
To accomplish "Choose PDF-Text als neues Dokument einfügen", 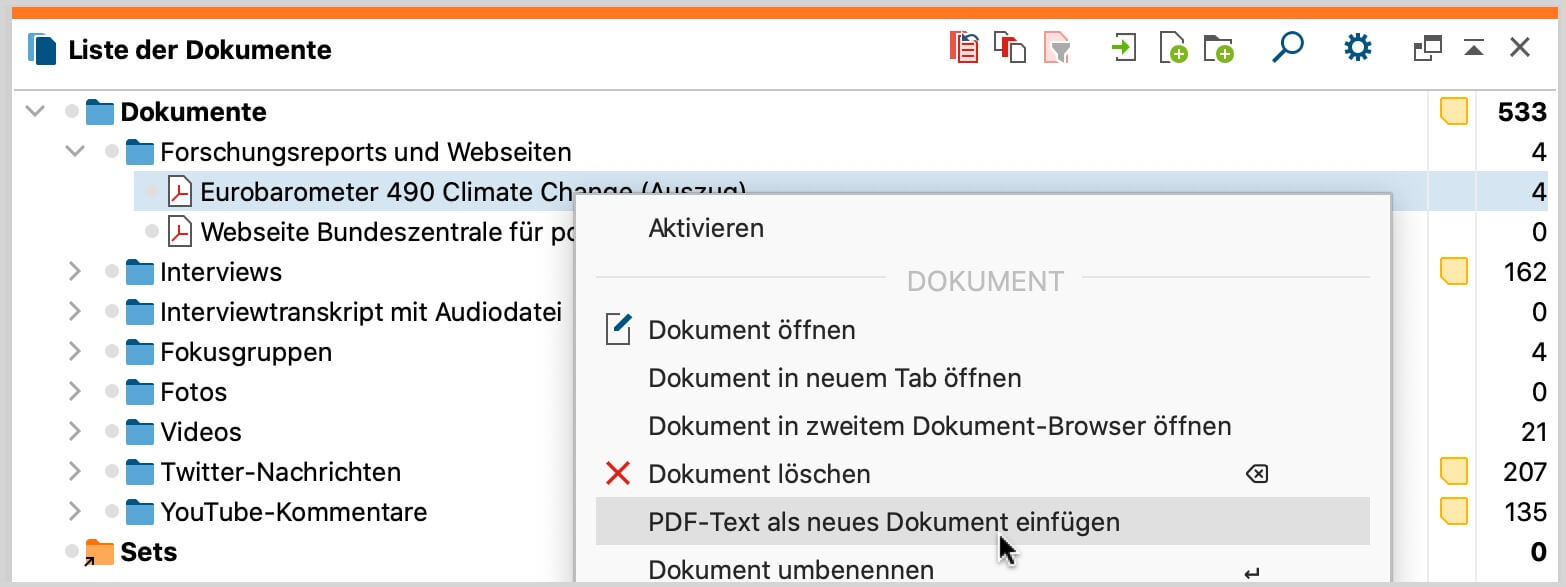I will click(983, 522).
